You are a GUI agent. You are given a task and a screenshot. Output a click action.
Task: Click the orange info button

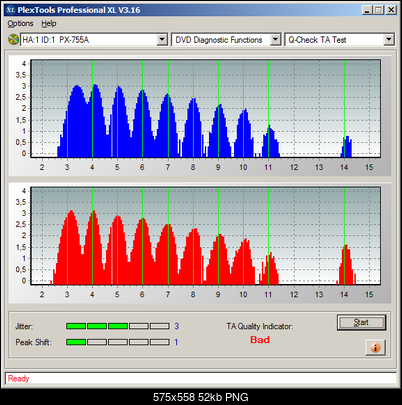tap(375, 348)
